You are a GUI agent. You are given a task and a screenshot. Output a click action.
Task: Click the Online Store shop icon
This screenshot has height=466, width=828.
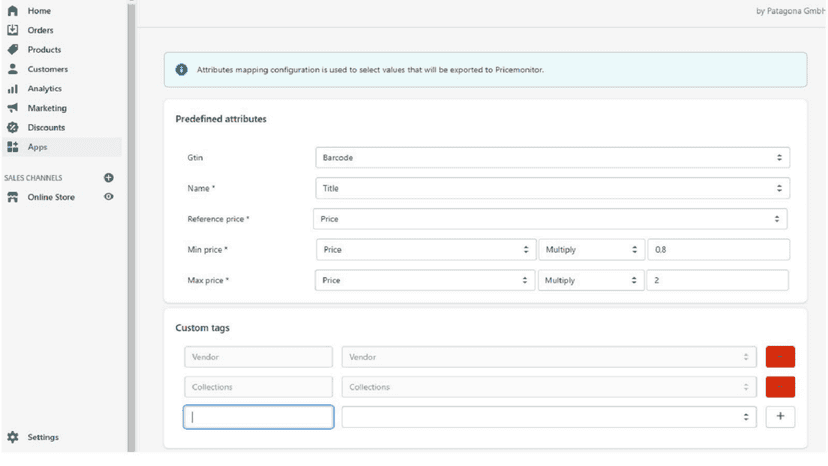[x=13, y=197]
